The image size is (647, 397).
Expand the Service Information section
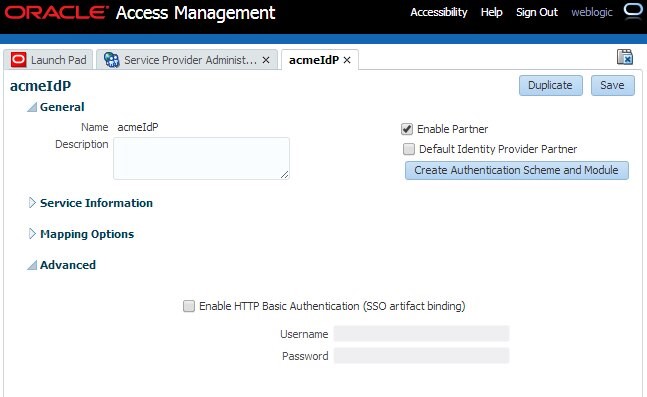pyautogui.click(x=32, y=203)
